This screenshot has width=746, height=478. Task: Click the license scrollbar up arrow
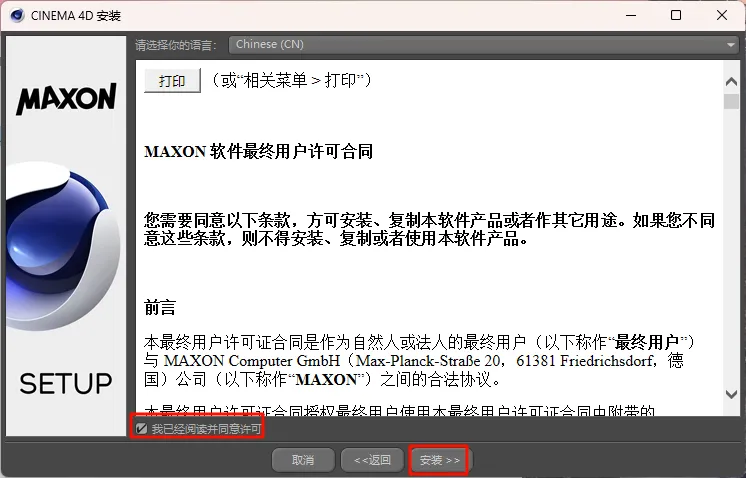(731, 81)
